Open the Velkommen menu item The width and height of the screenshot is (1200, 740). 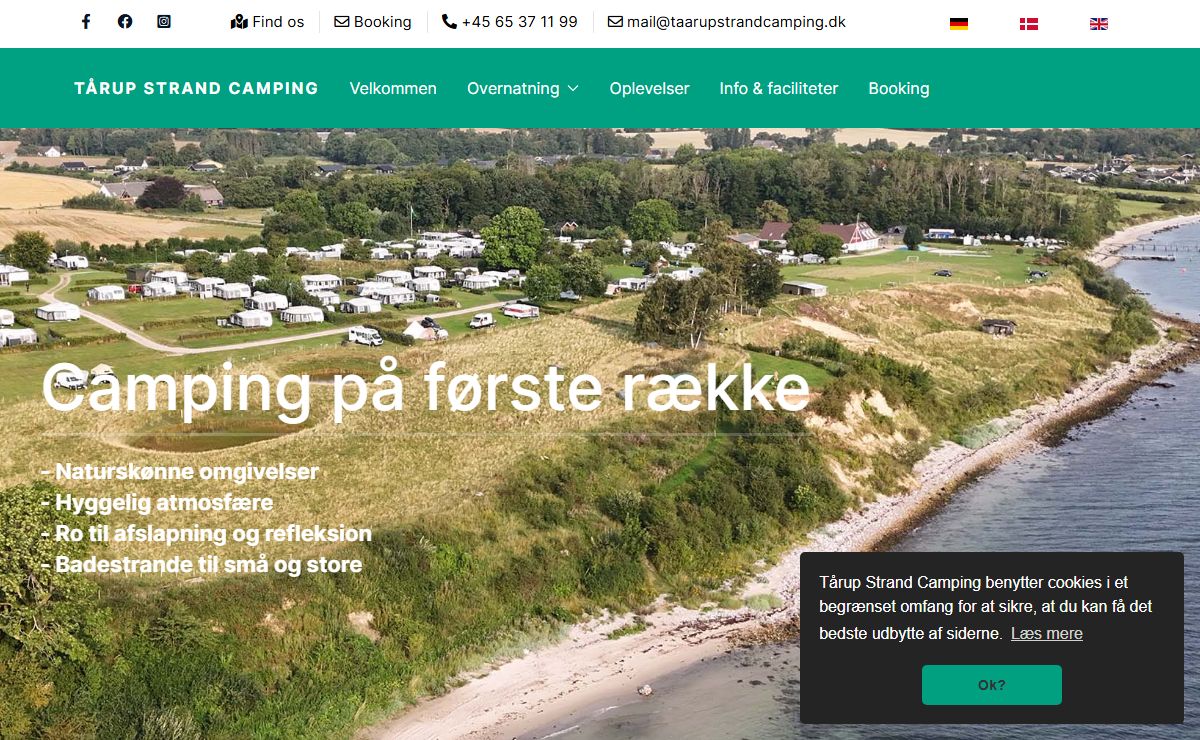tap(393, 88)
